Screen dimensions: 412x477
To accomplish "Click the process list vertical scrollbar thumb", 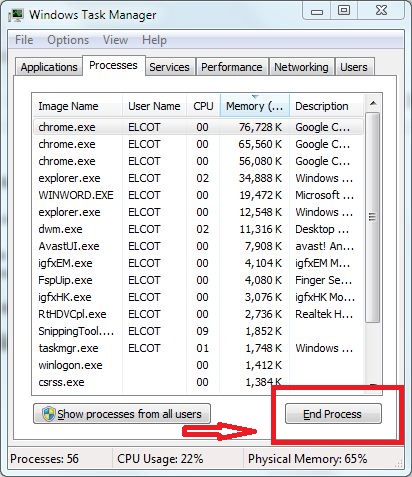I will coord(373,217).
